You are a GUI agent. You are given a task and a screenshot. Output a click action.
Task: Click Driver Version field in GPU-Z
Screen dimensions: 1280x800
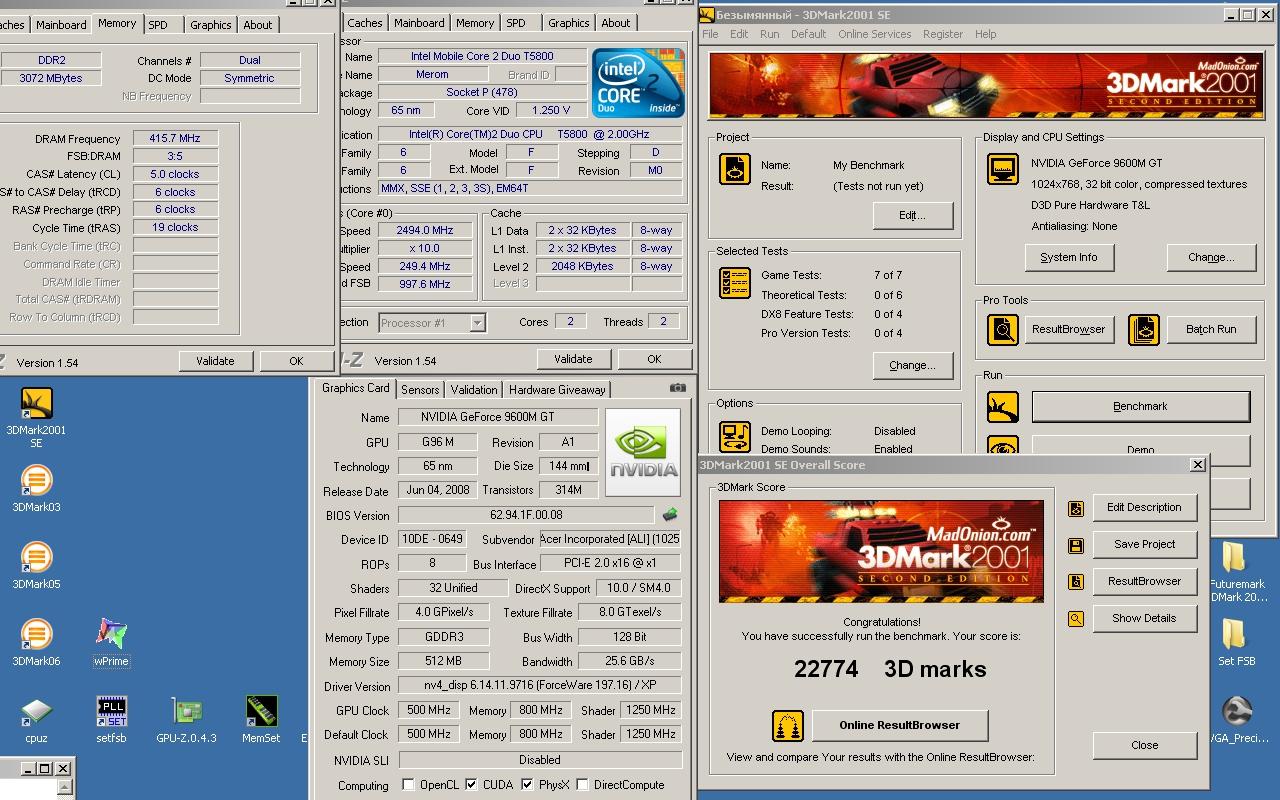(x=540, y=686)
